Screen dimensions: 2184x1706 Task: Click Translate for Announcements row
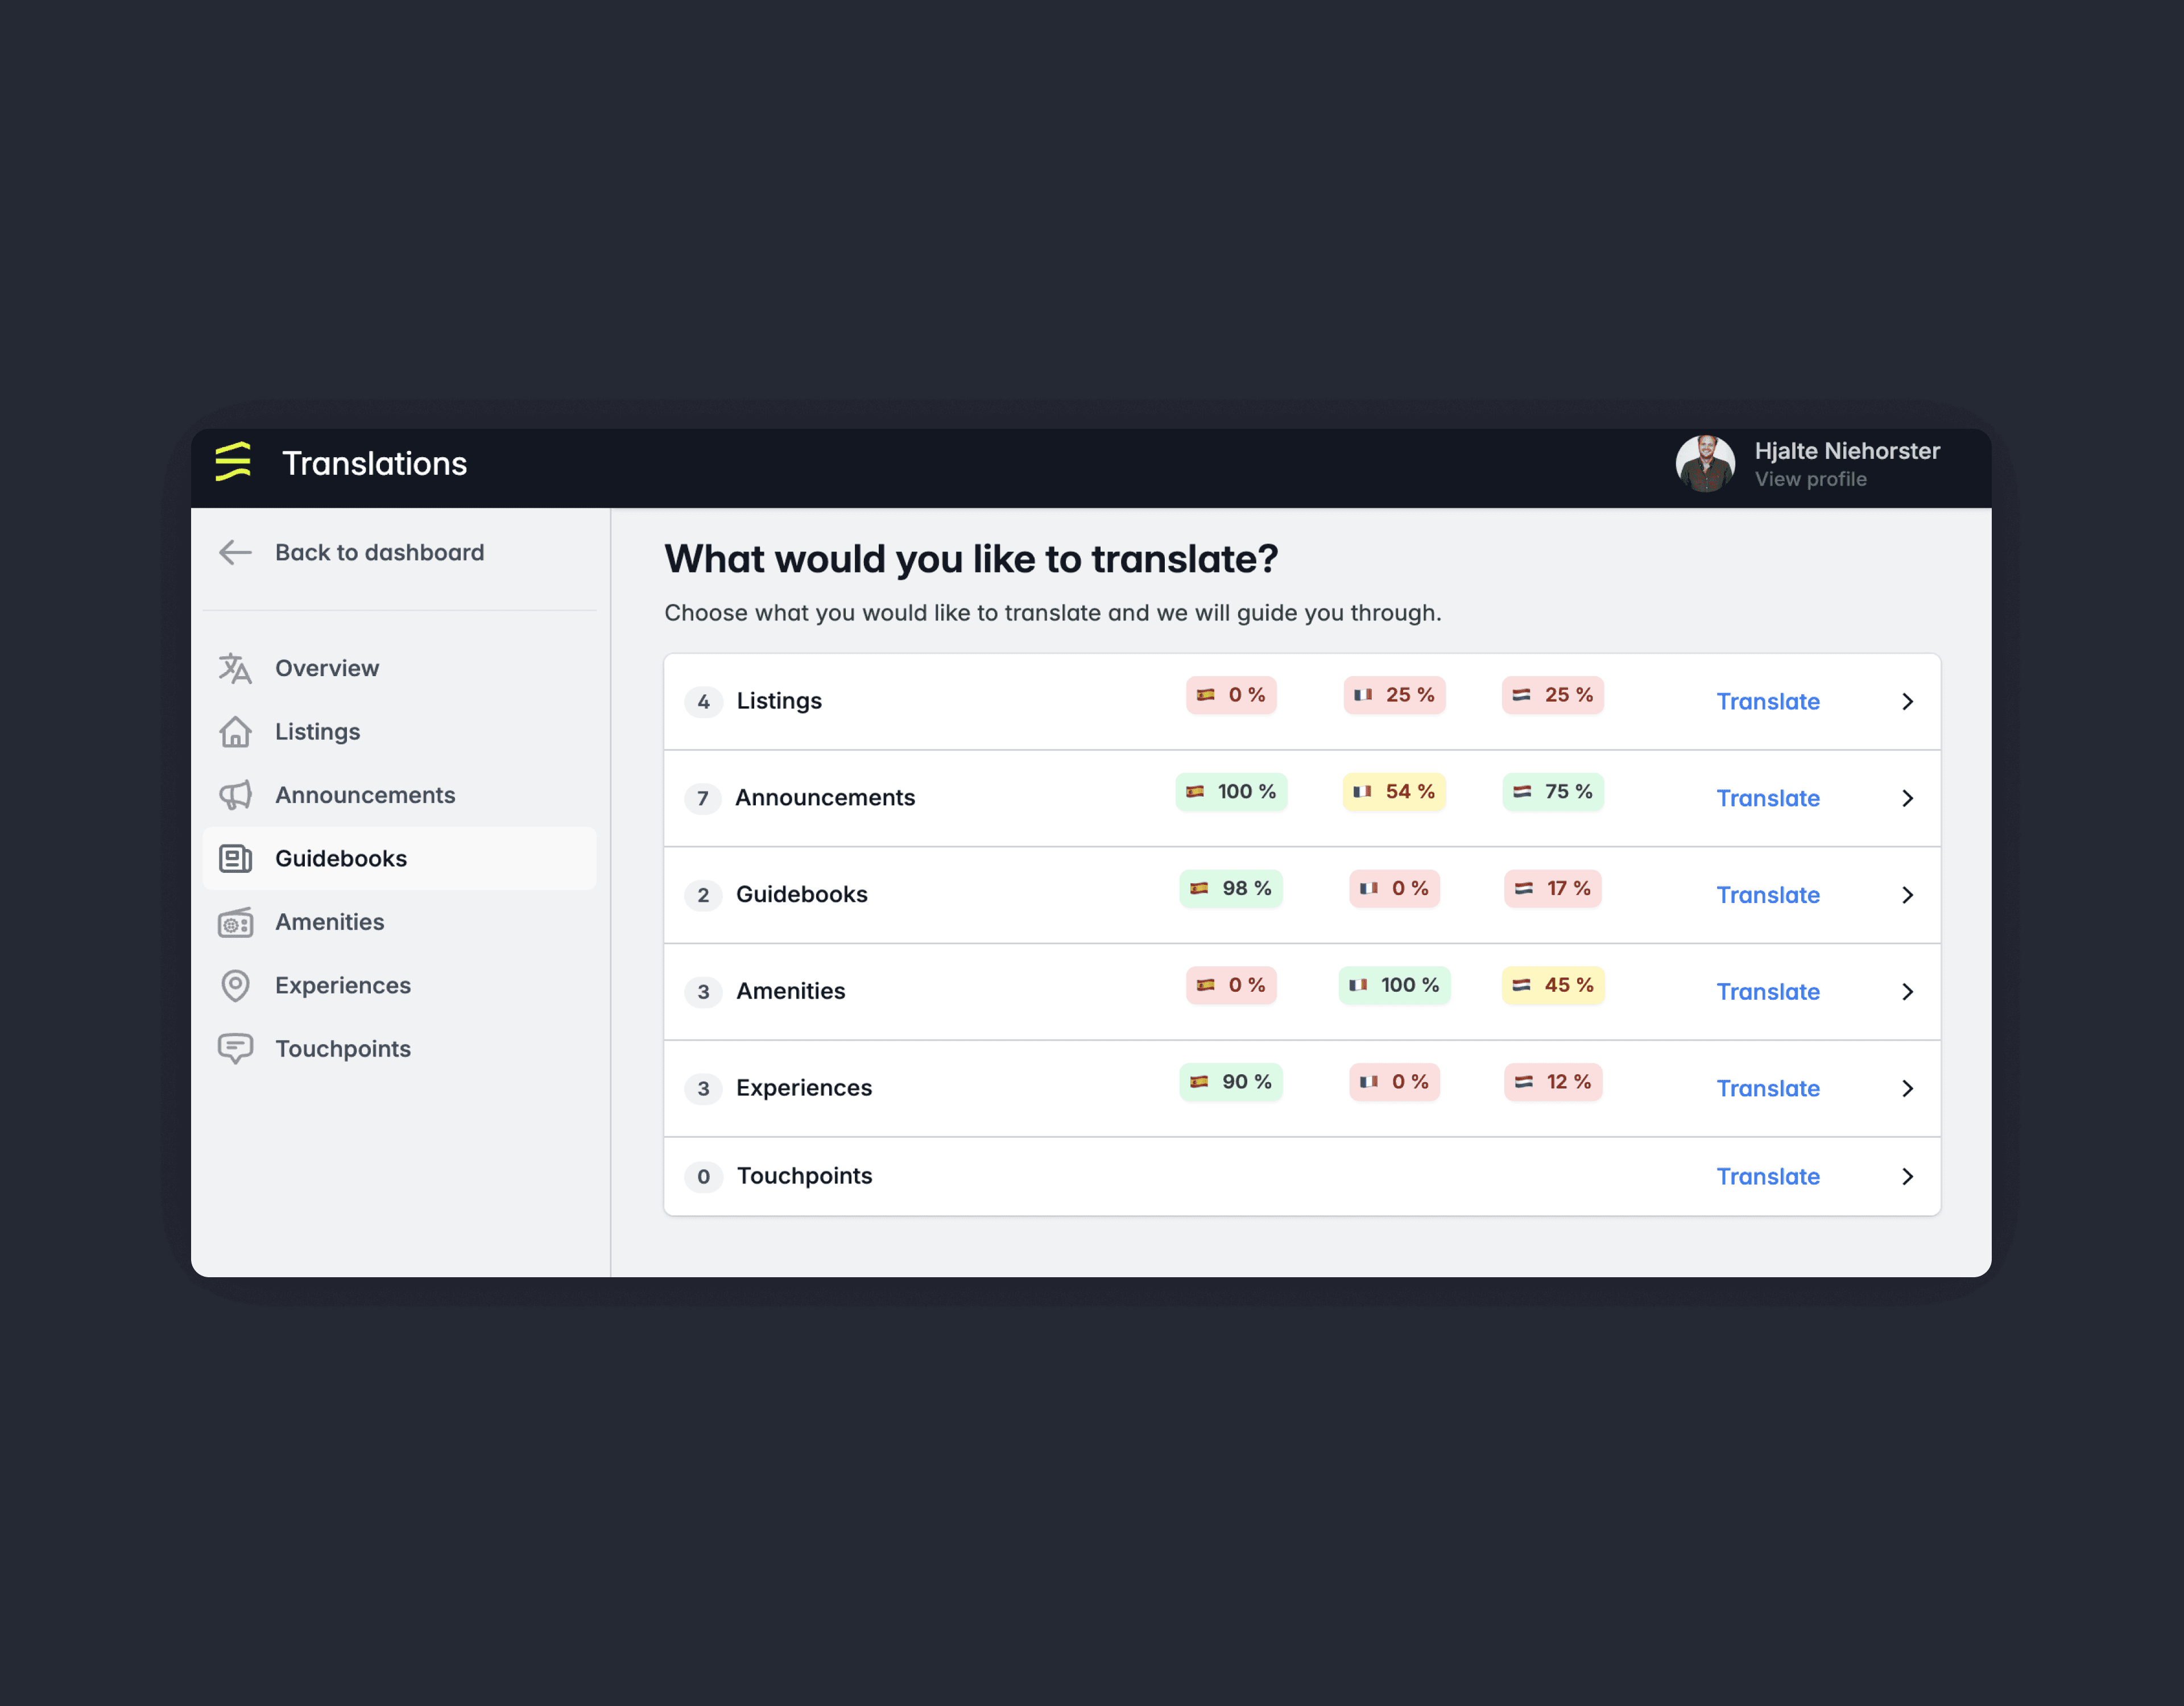(x=1767, y=798)
